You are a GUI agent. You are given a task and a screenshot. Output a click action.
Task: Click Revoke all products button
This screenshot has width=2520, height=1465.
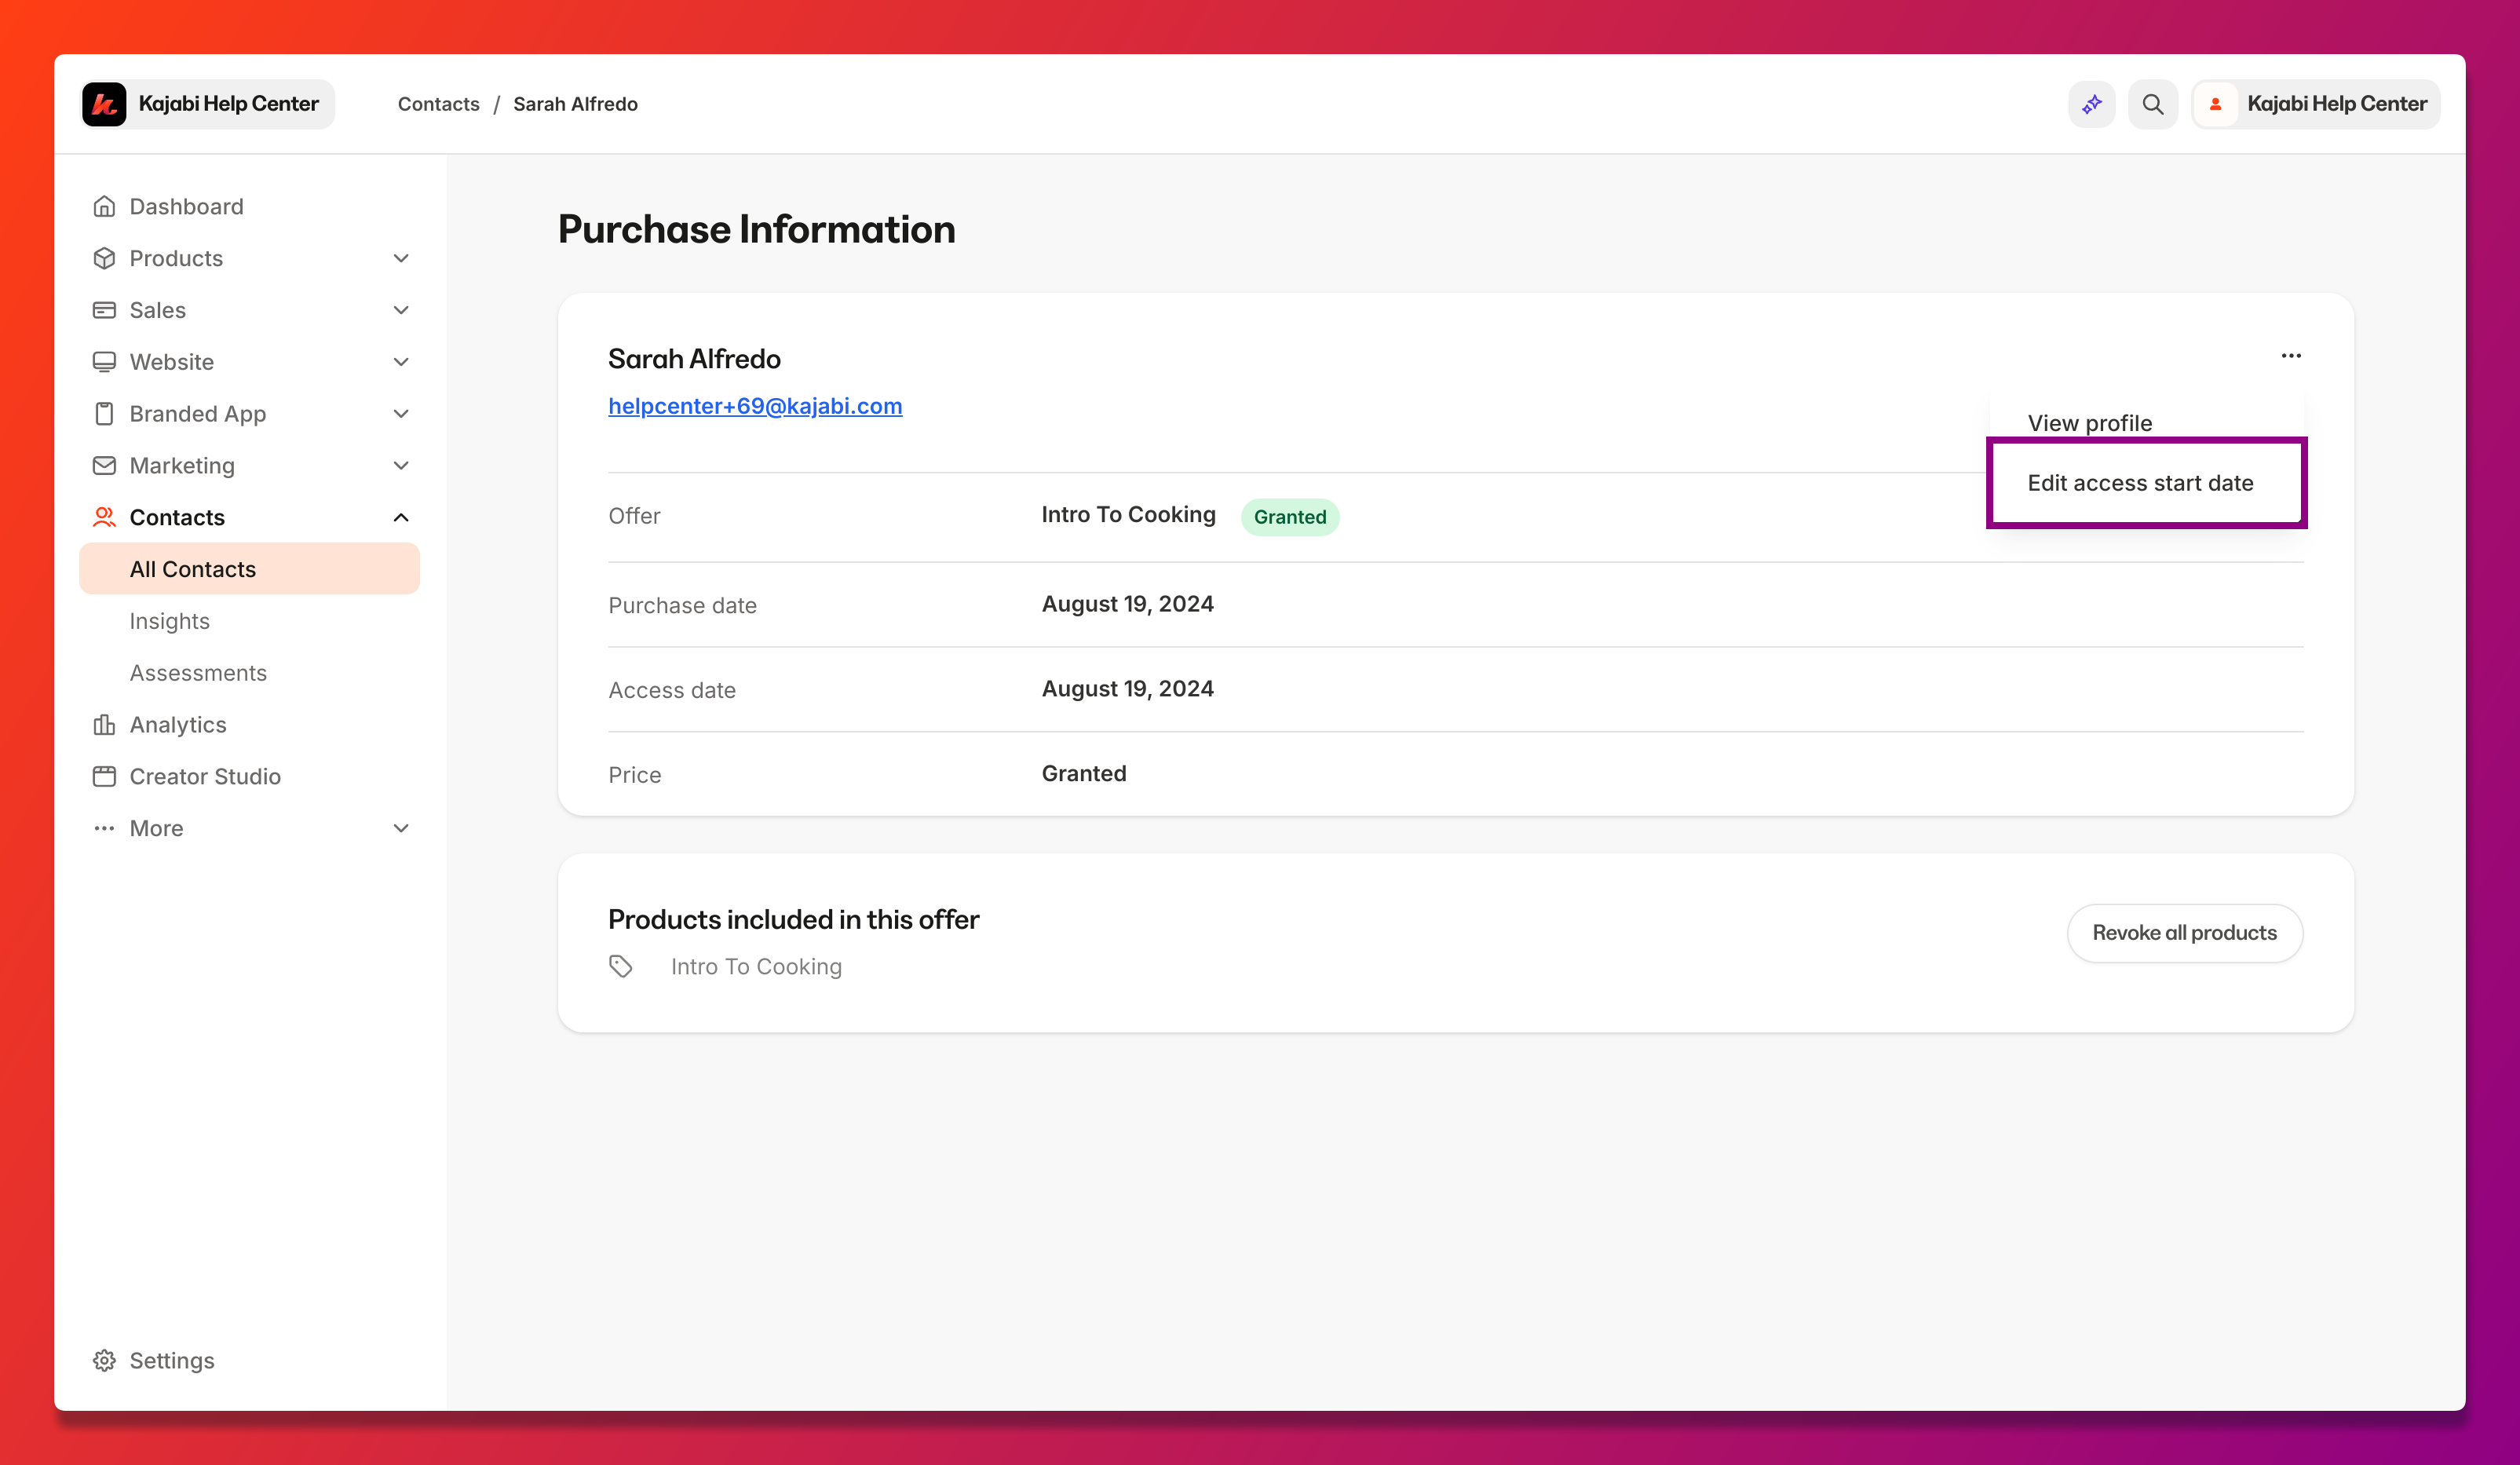click(2184, 933)
